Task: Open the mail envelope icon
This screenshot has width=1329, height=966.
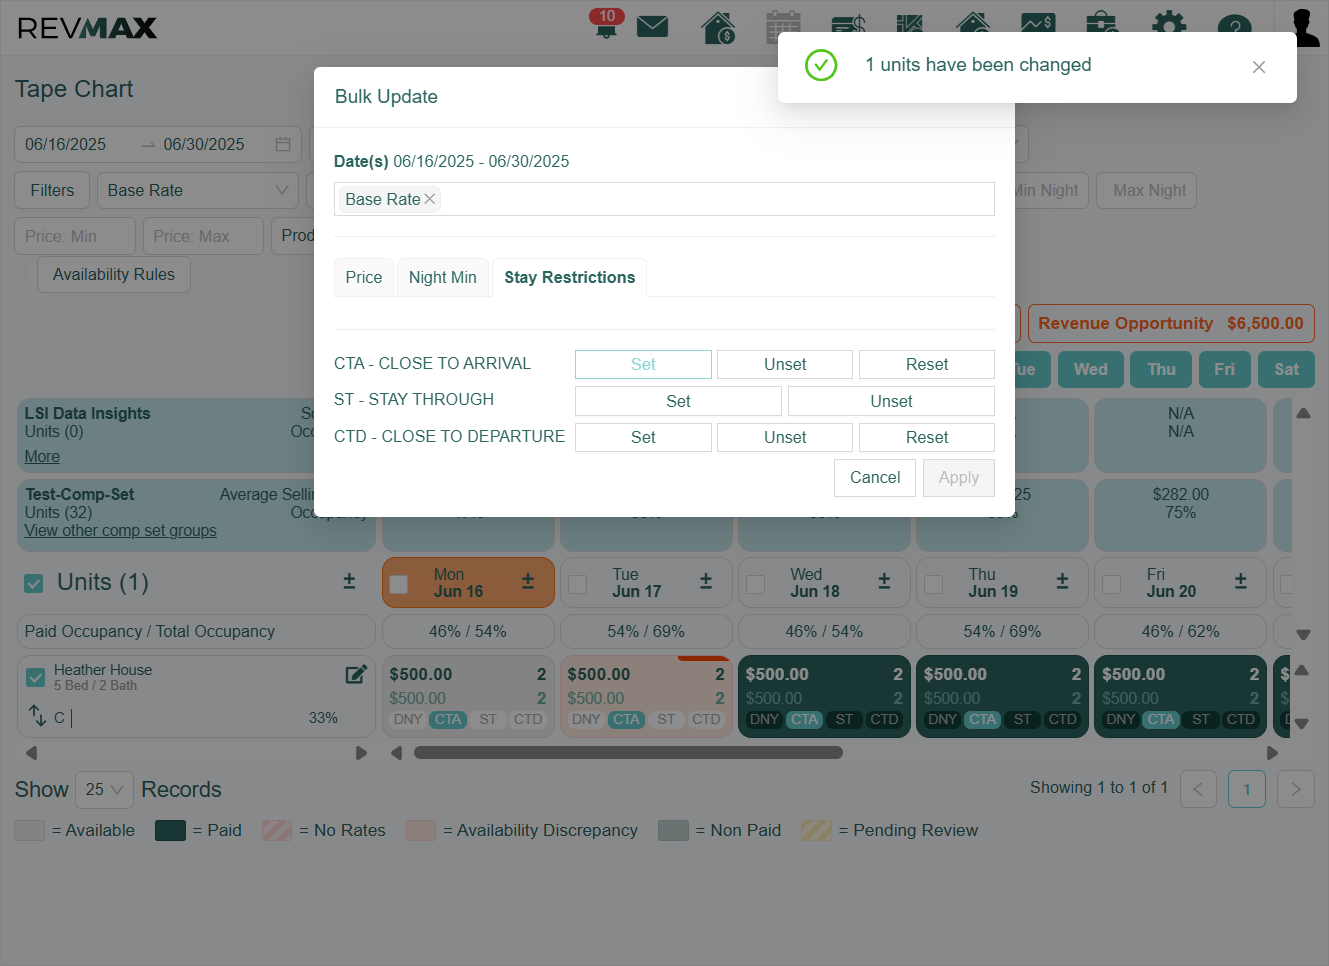Action: tap(652, 26)
